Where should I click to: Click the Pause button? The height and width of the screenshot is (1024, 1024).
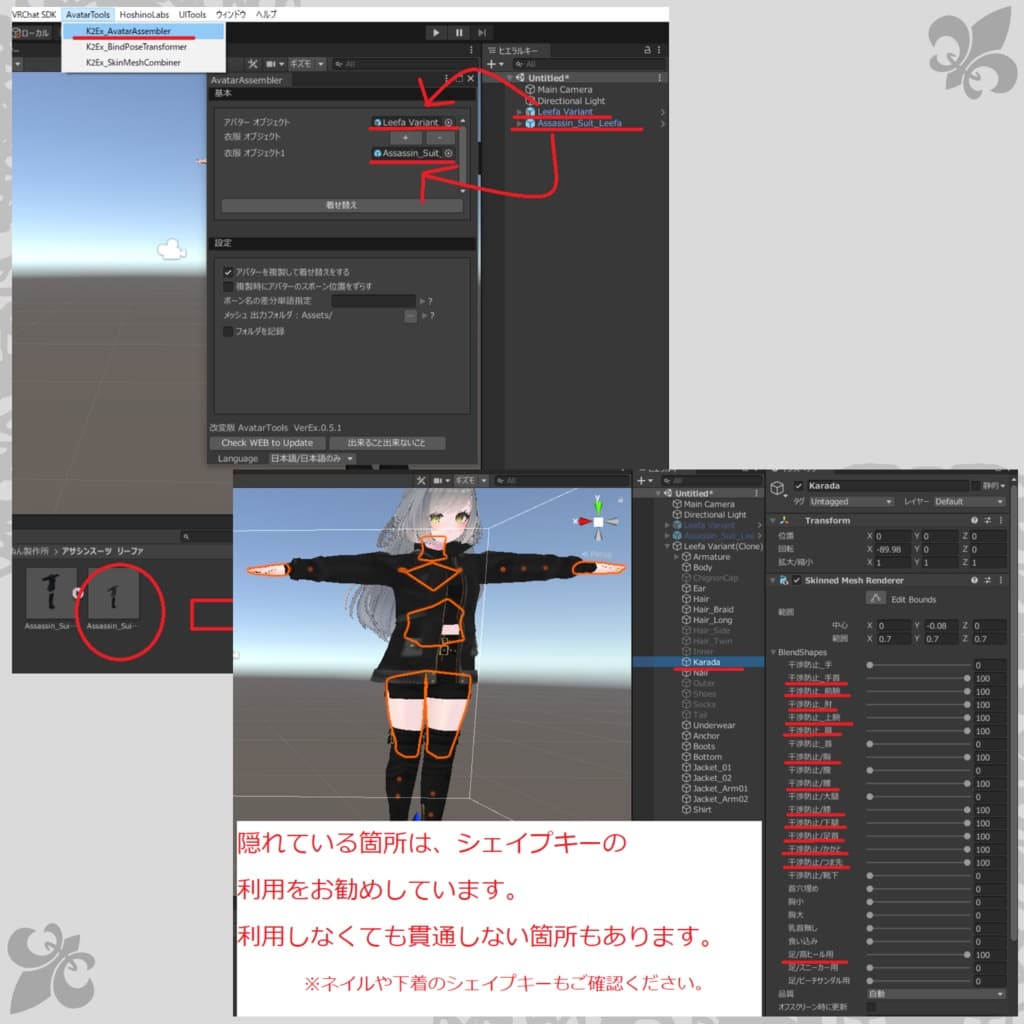pos(458,33)
